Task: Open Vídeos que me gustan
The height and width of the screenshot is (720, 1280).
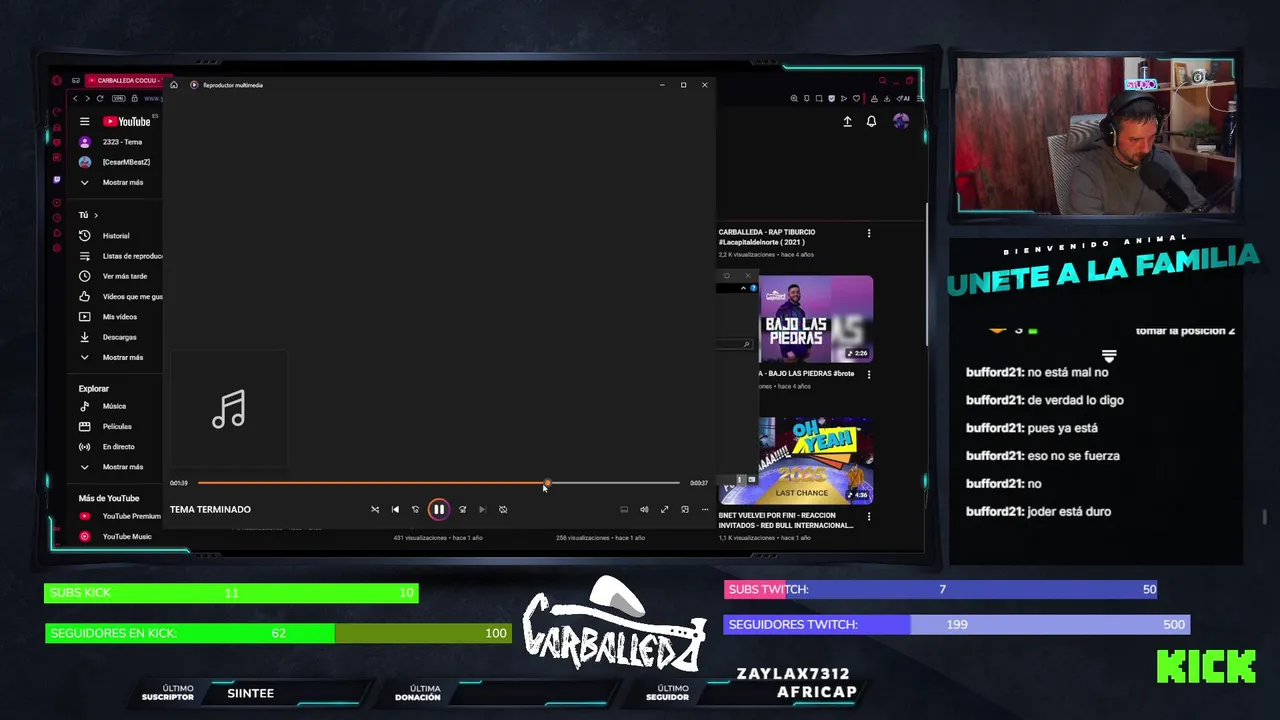Action: pos(120,296)
